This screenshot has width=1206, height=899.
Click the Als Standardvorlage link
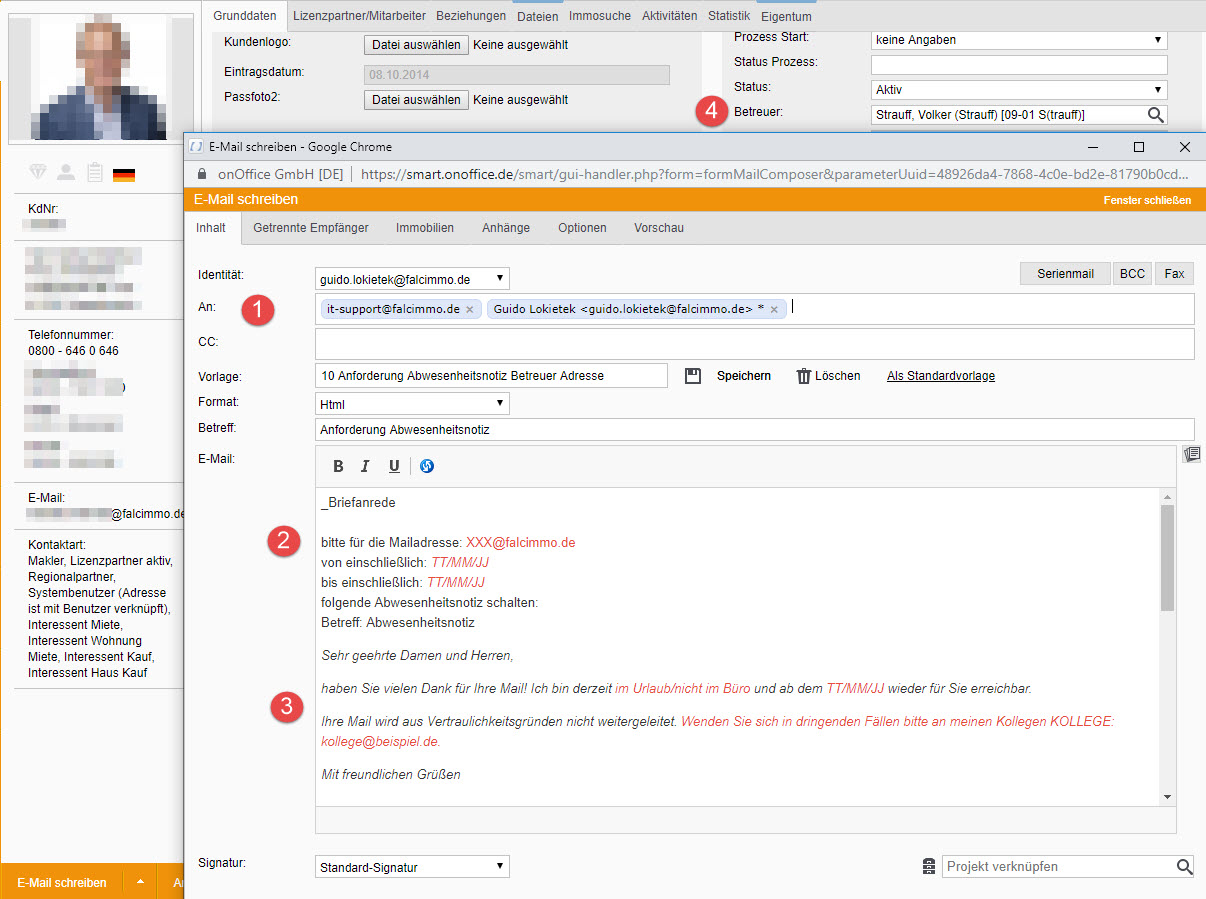[940, 376]
